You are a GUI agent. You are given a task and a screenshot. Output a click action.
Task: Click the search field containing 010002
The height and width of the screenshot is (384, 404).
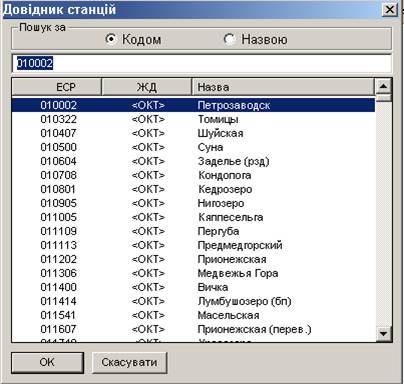pyautogui.click(x=201, y=63)
